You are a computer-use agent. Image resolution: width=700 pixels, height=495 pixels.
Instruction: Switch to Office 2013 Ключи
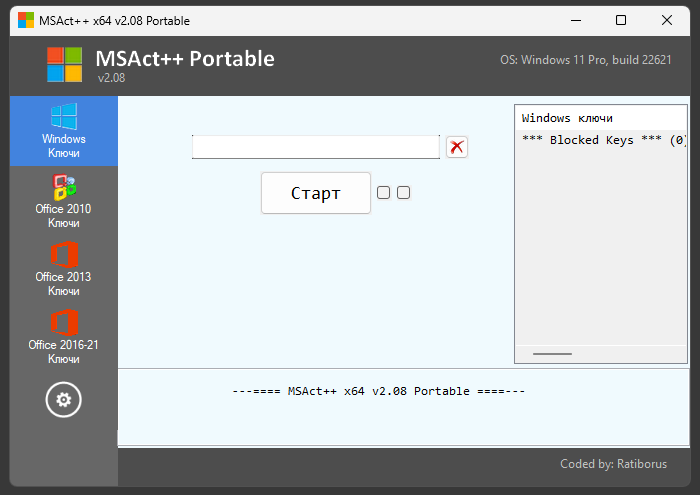click(x=64, y=268)
